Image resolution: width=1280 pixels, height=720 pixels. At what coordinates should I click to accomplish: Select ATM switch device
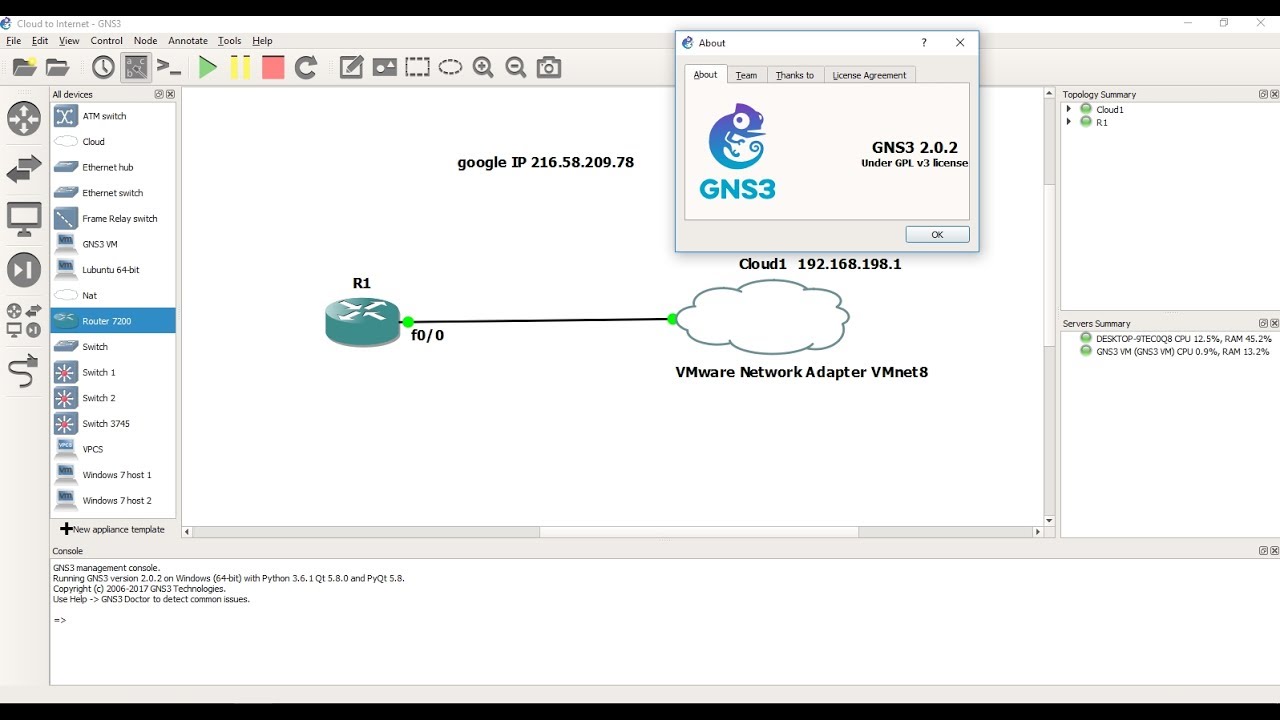tap(113, 116)
